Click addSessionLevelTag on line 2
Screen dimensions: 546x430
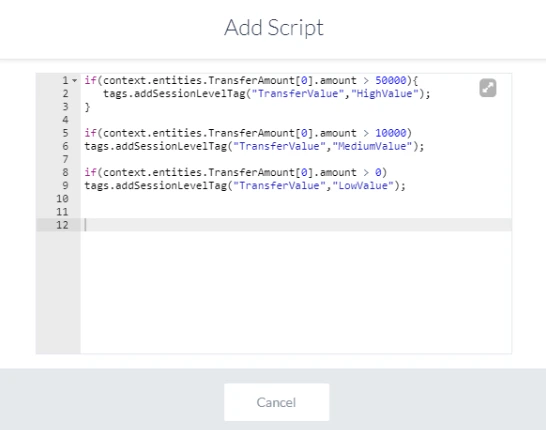pyautogui.click(x=189, y=94)
